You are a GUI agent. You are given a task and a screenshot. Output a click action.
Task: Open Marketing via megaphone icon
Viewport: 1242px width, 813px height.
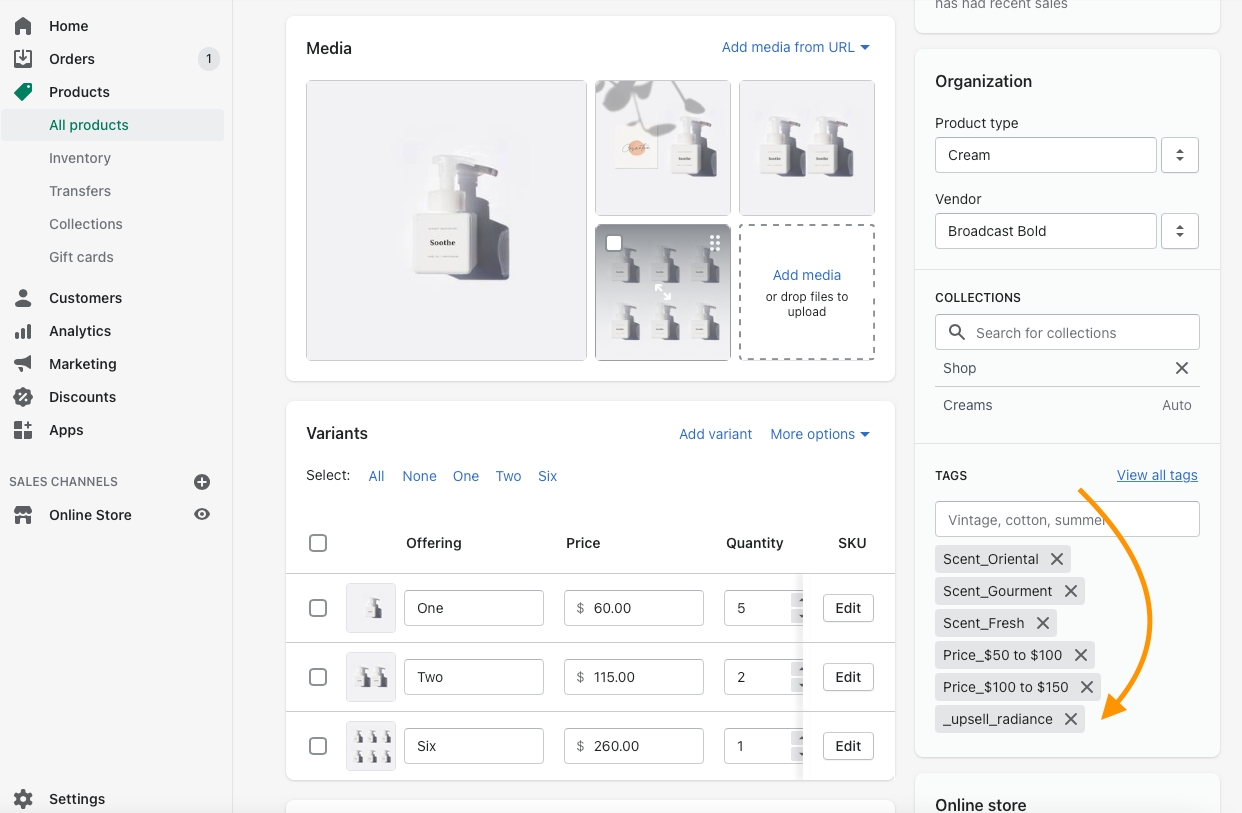23,364
